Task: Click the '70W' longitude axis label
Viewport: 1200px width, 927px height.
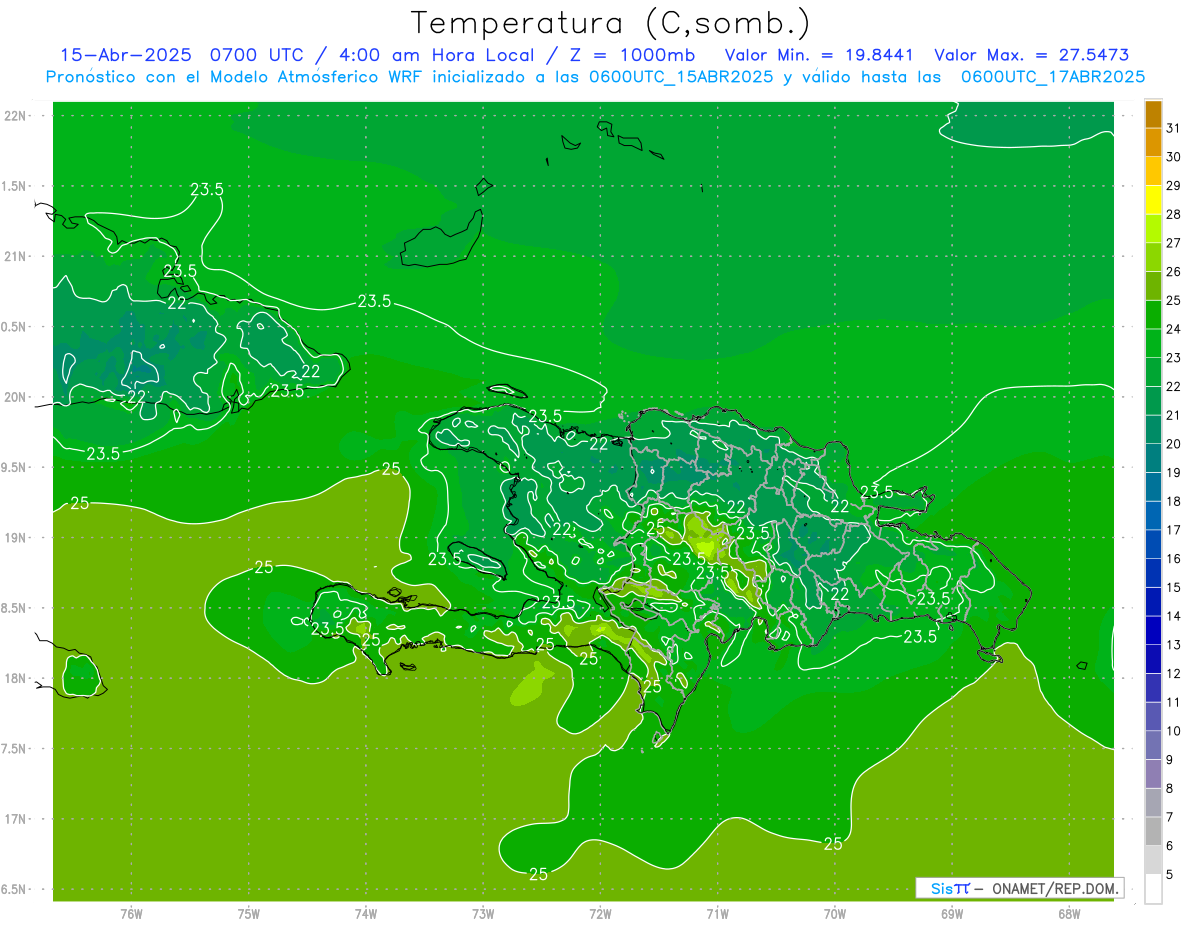Action: [x=835, y=914]
